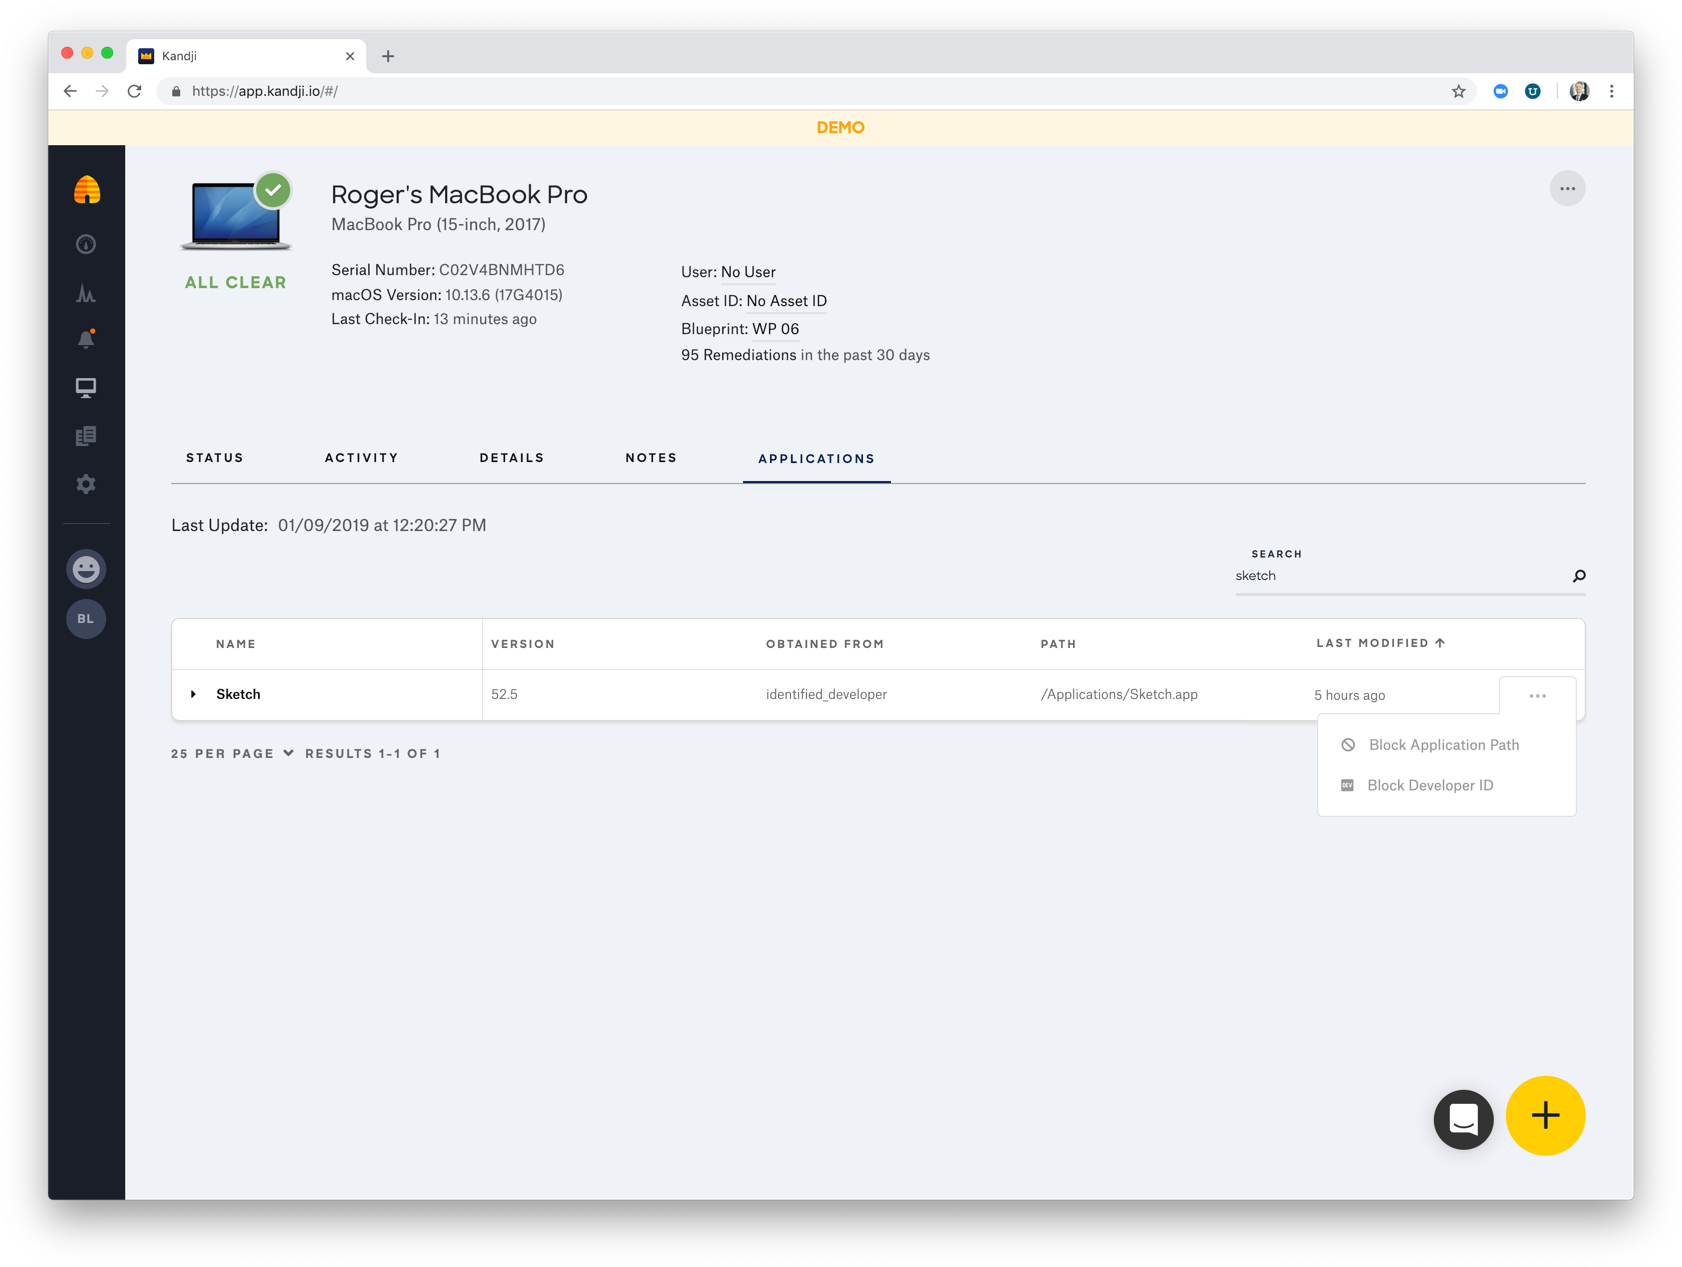Open the device actions ellipsis button
1682x1267 pixels.
[x=1567, y=189]
